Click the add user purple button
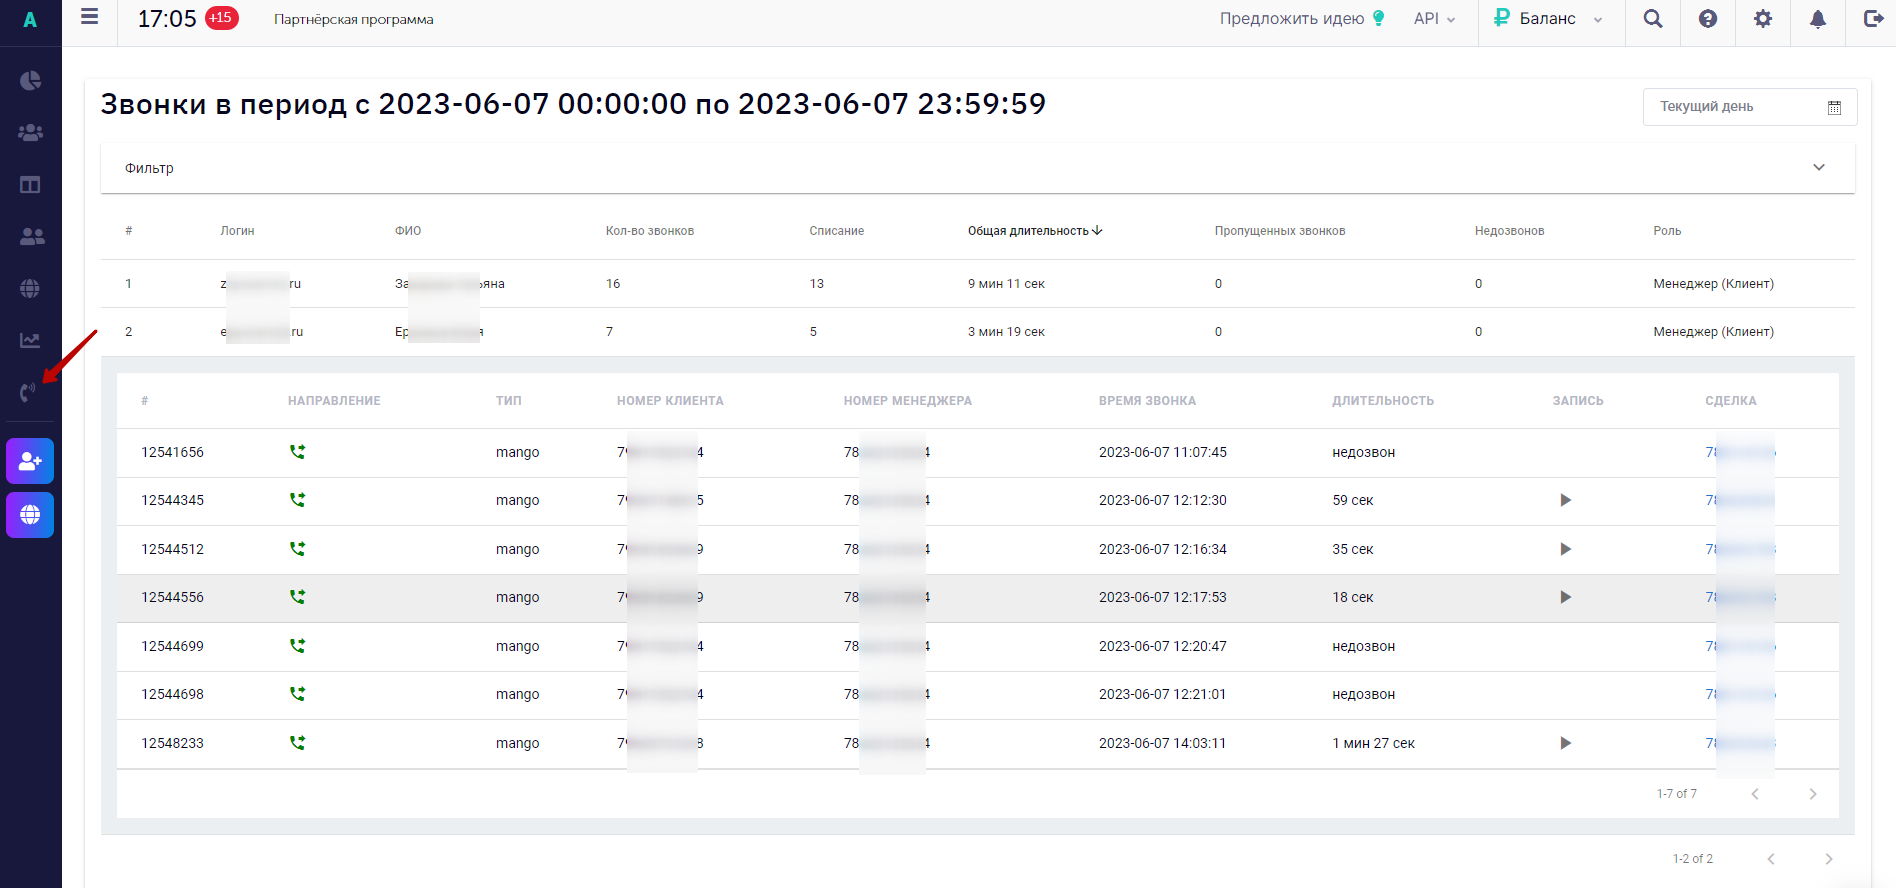 pyautogui.click(x=30, y=461)
